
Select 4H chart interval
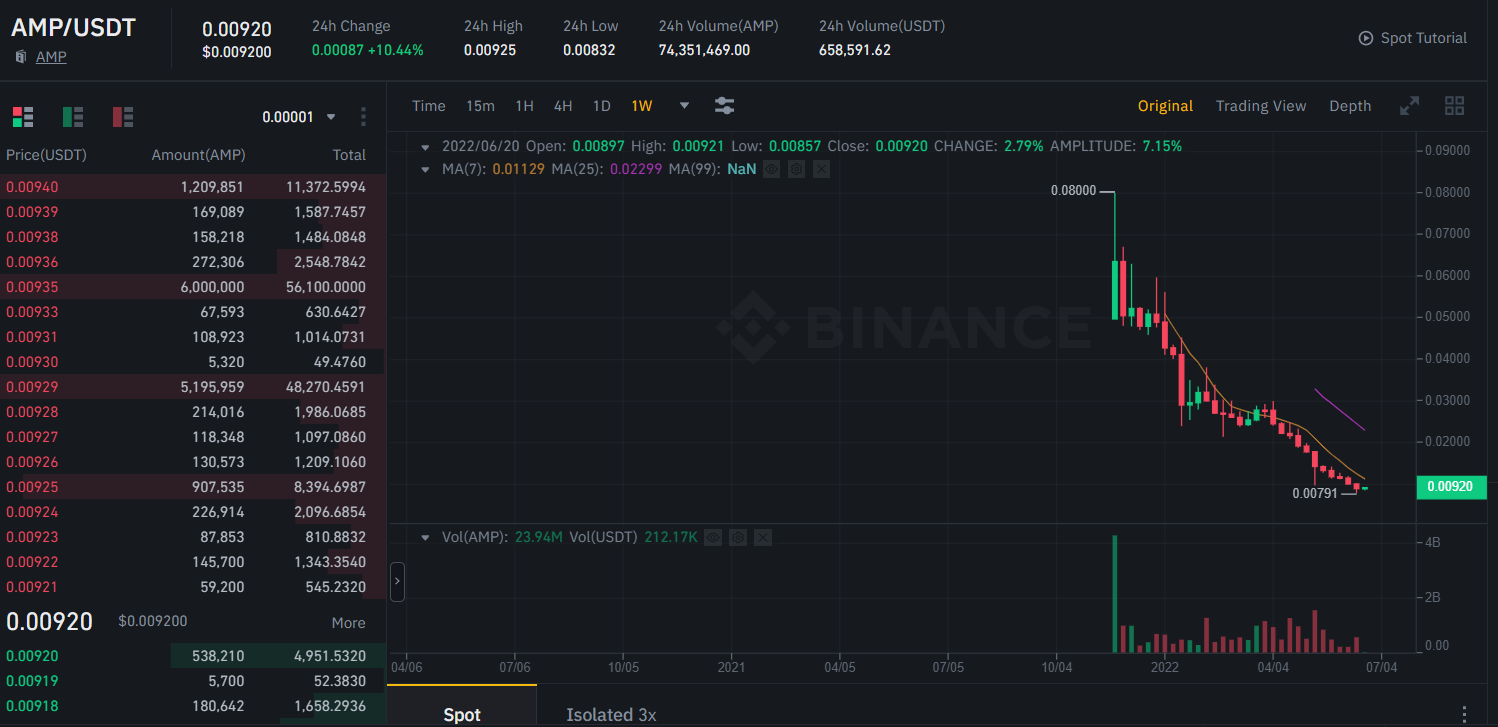563,106
